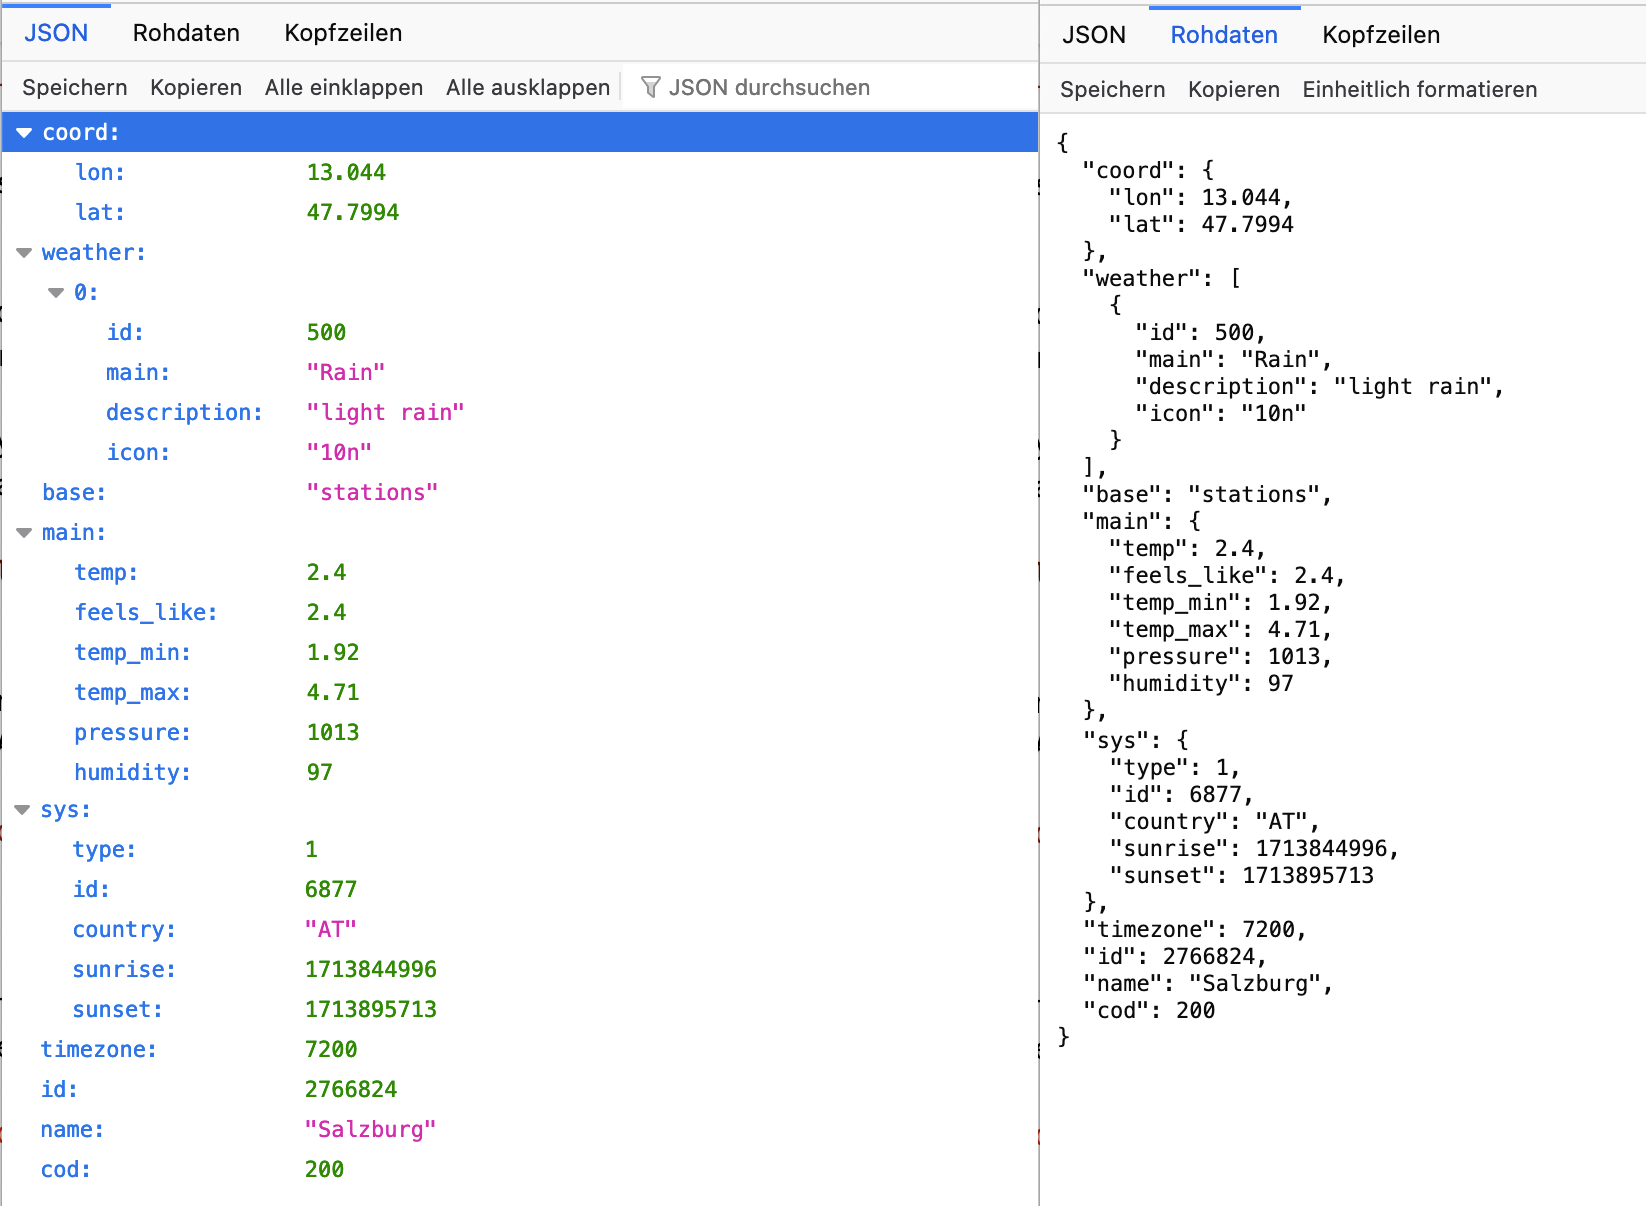Select the sunrise key row

click(520, 970)
